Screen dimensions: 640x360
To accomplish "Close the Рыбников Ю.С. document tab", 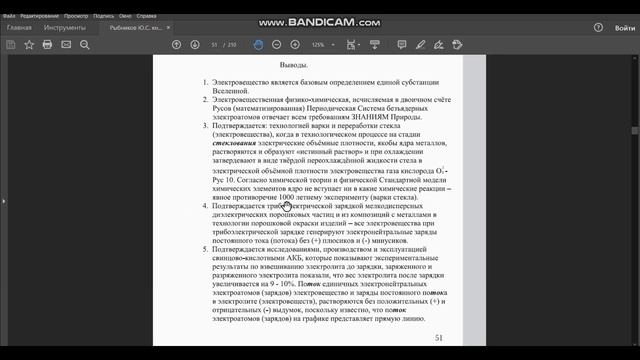I will point(168,28).
